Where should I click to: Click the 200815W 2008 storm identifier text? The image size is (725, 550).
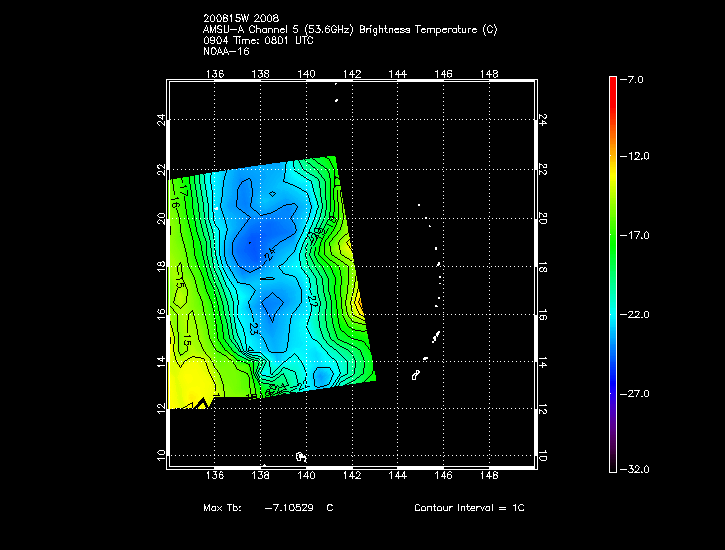(241, 20)
